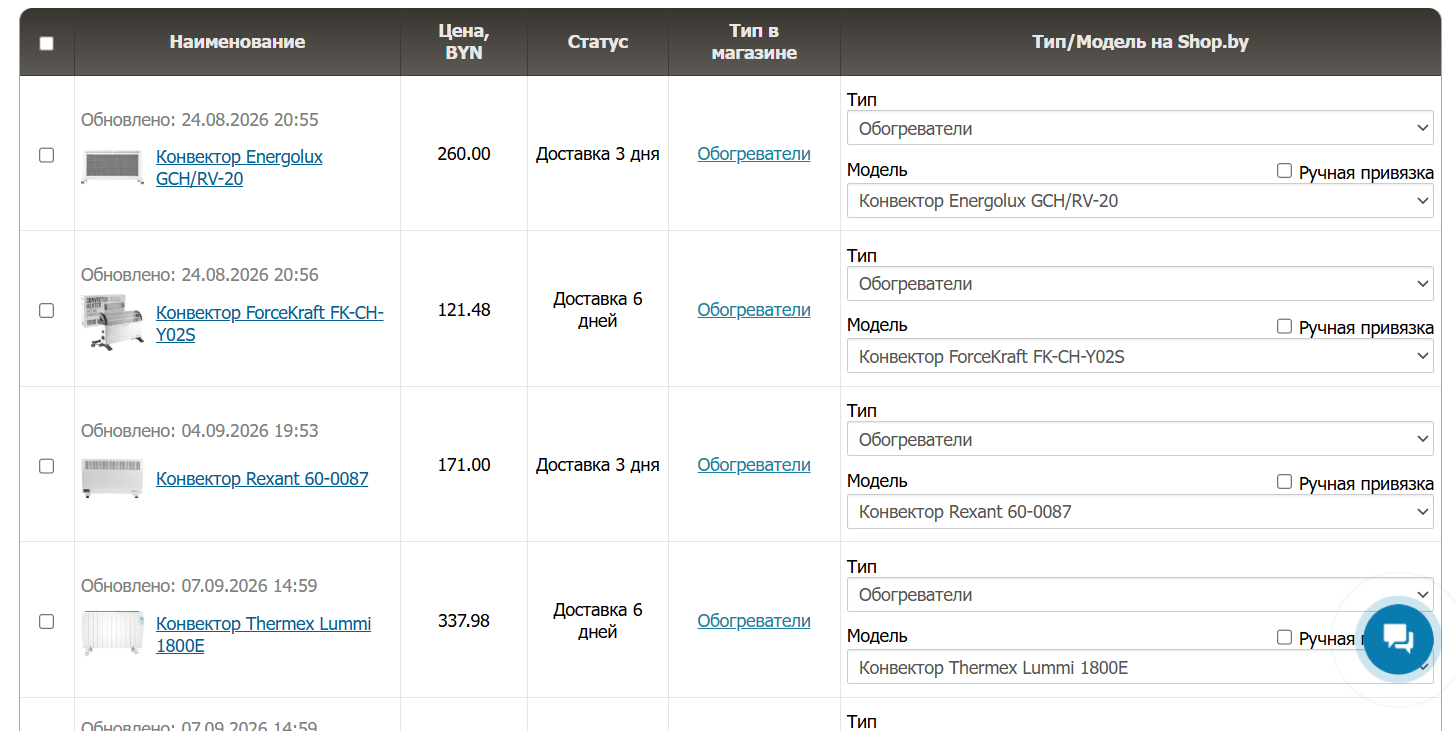Image resolution: width=1455 pixels, height=731 pixels.
Task: Open Модель dropdown showing Конвектор Rexant 60-0087
Action: [x=1140, y=511]
